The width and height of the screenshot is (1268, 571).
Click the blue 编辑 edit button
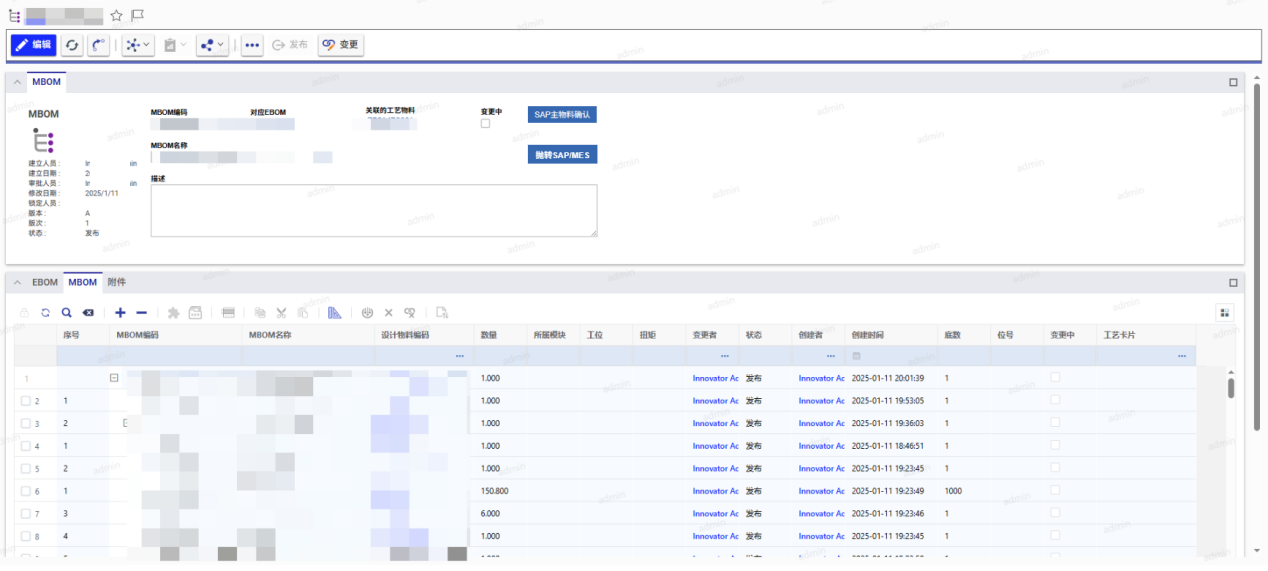[x=33, y=45]
